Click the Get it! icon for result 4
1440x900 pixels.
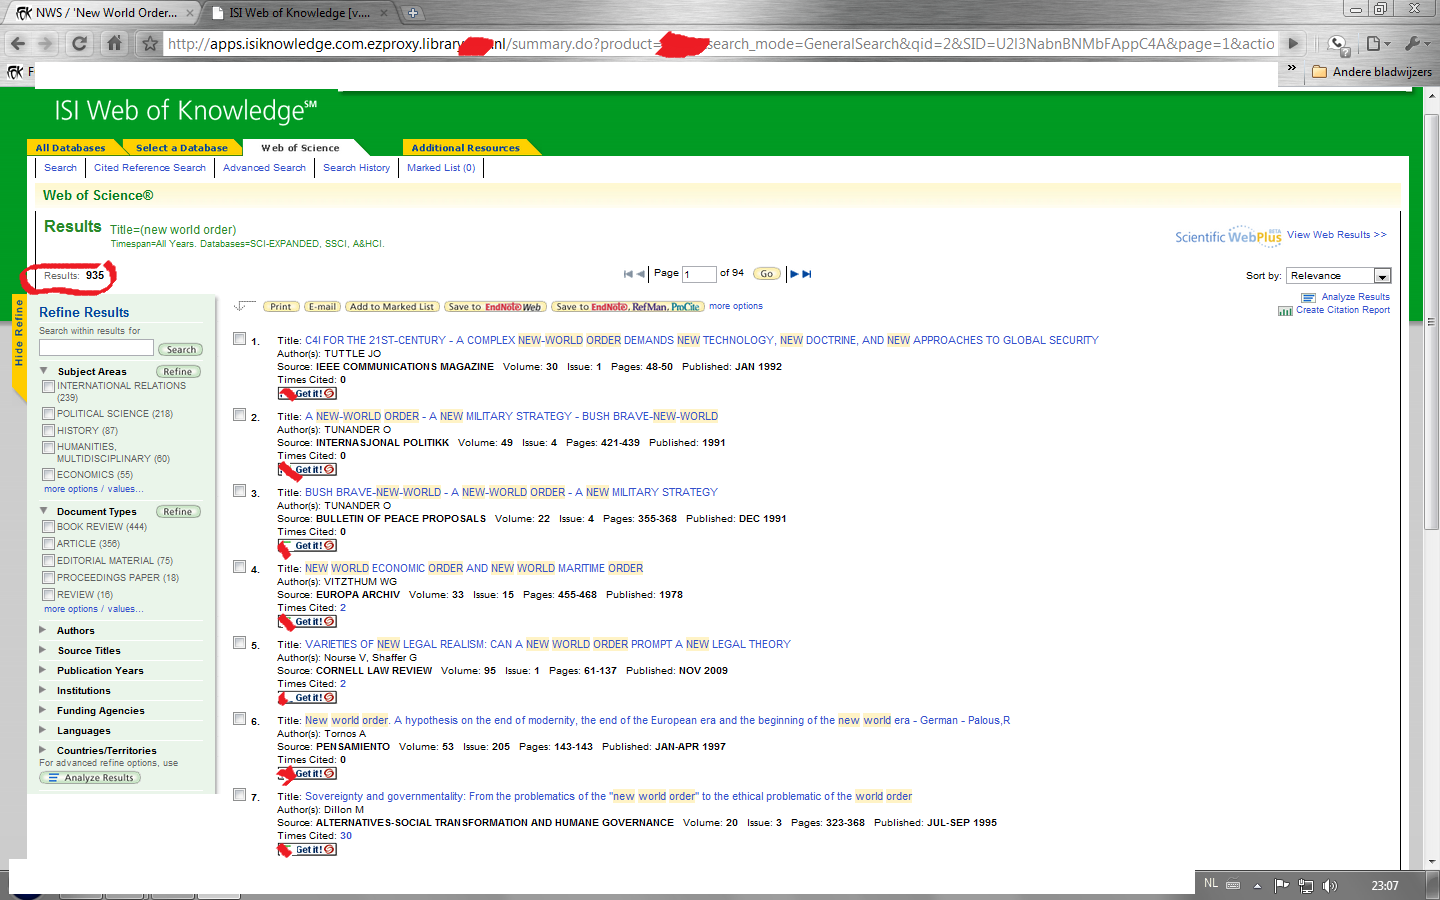[307, 622]
